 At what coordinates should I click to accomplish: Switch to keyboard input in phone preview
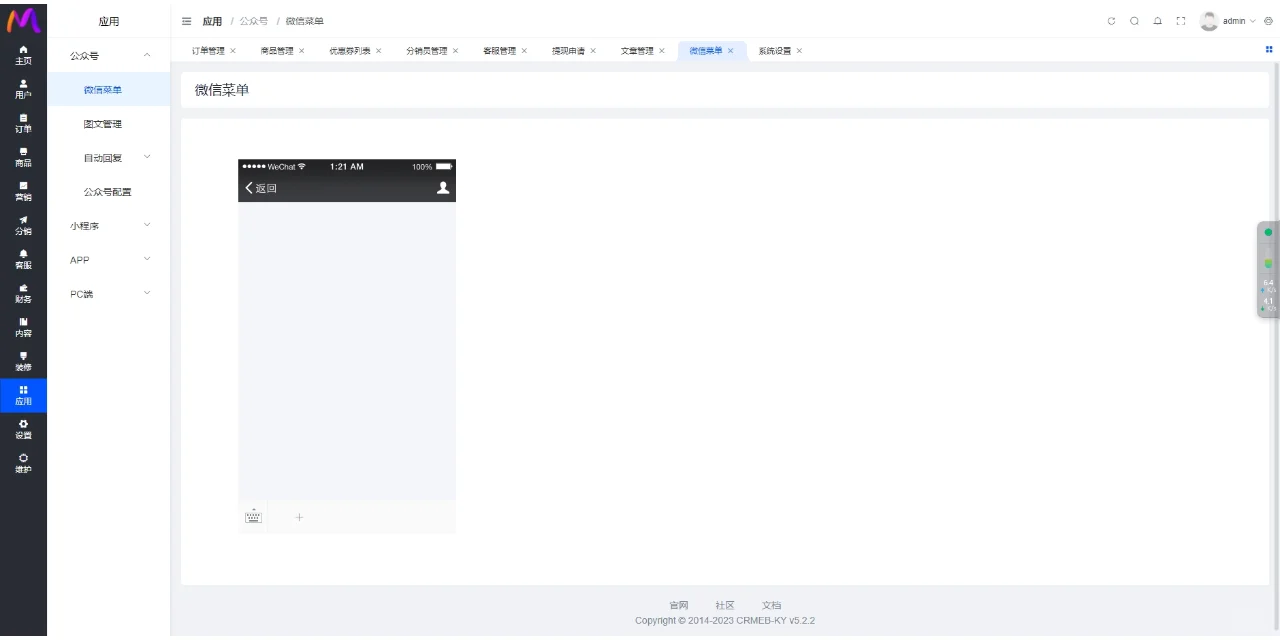[x=253, y=517]
